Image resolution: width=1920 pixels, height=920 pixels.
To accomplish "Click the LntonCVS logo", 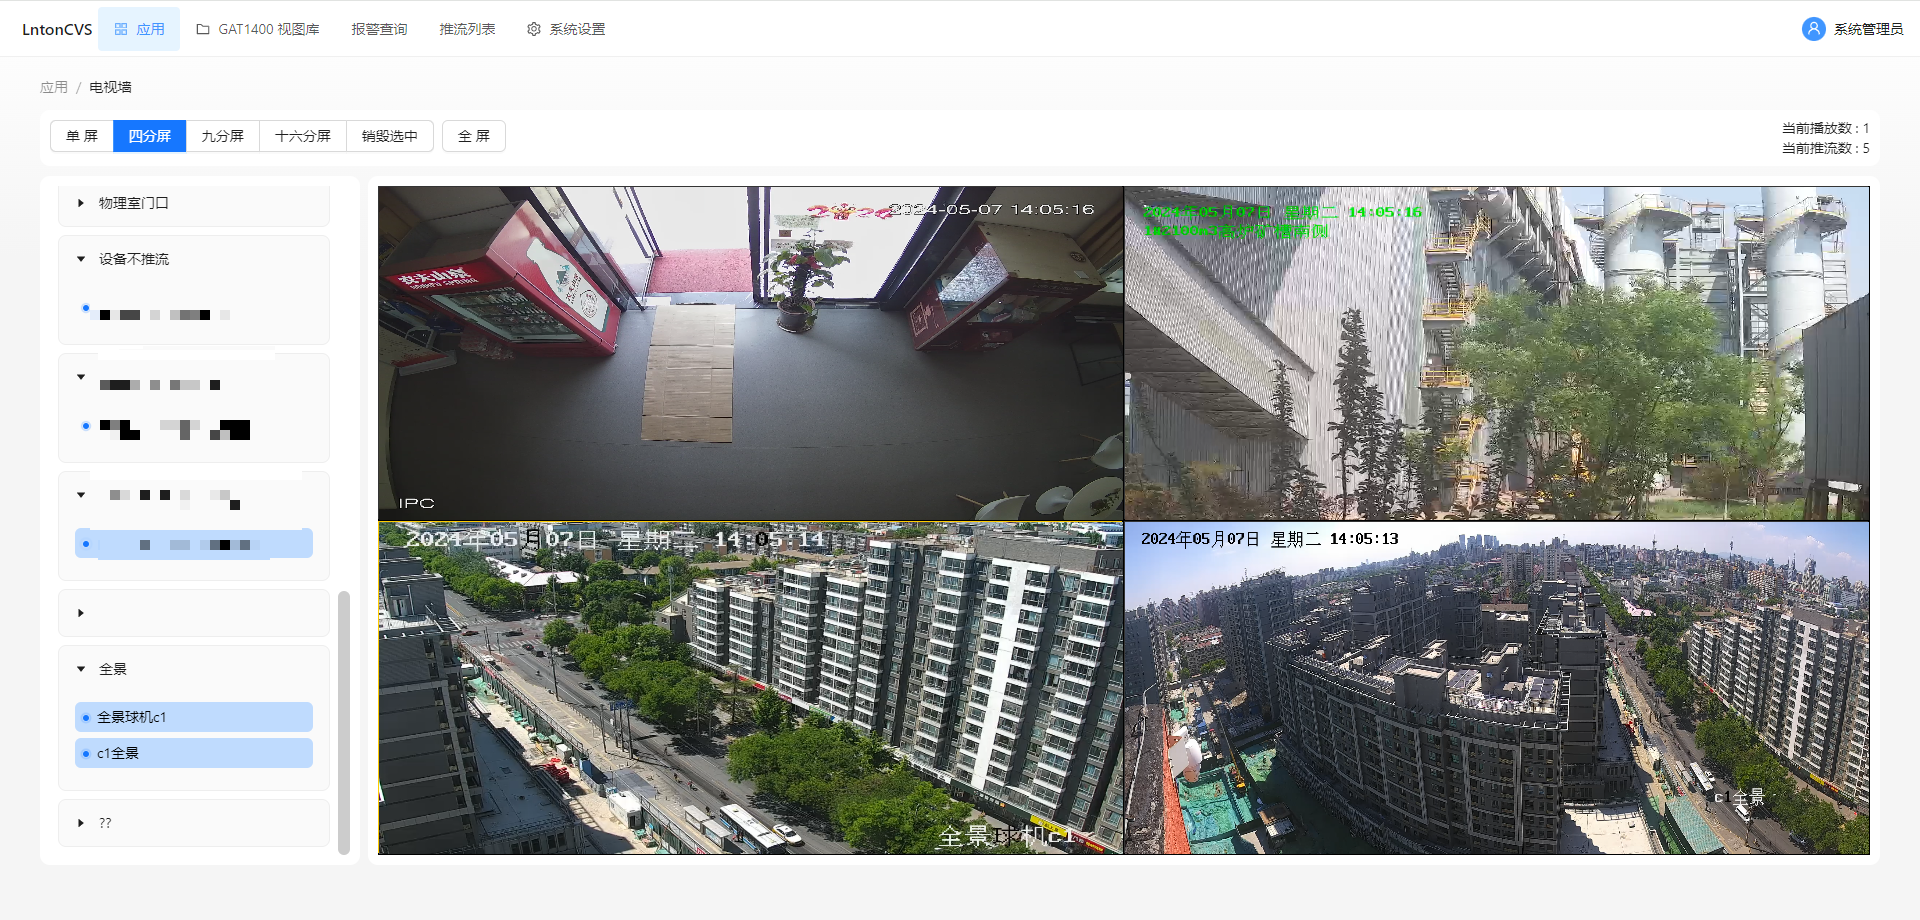I will (56, 28).
